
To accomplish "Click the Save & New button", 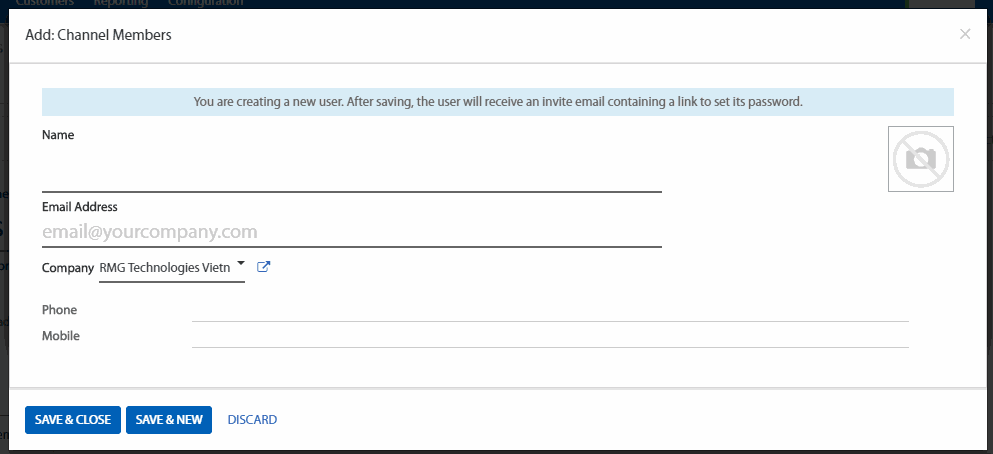I will [x=169, y=420].
